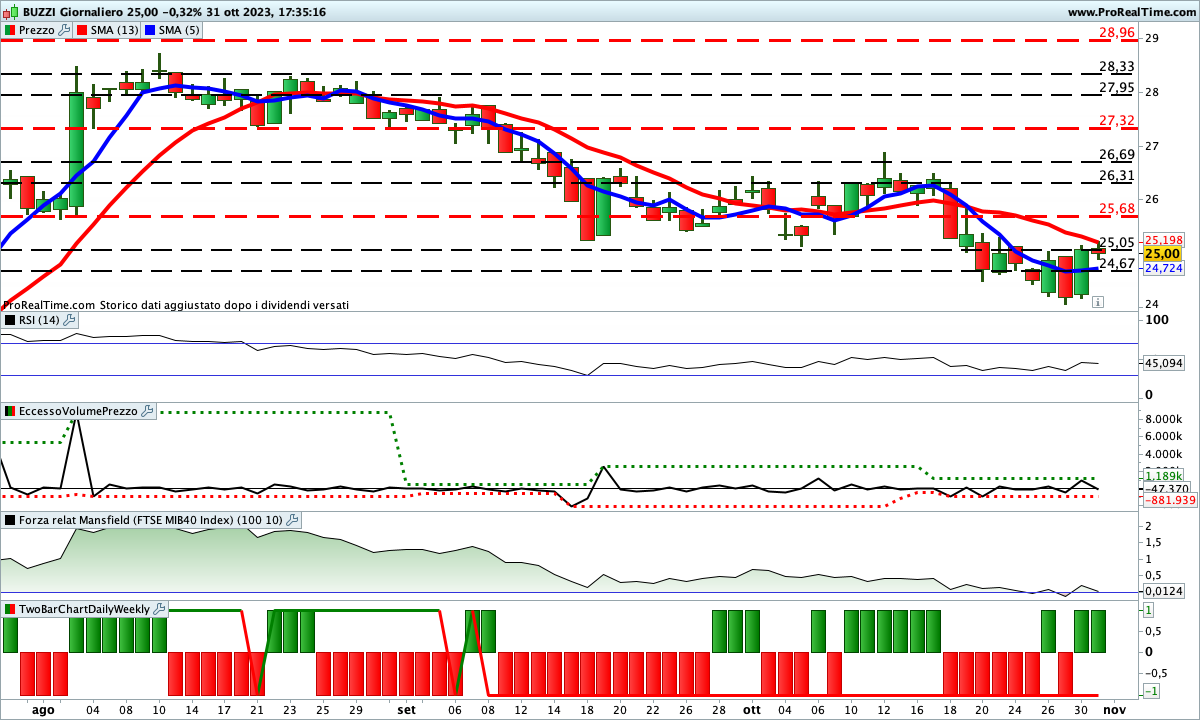The width and height of the screenshot is (1200, 720).
Task: Open the www.ProRealTime.com link
Action: [x=1132, y=12]
